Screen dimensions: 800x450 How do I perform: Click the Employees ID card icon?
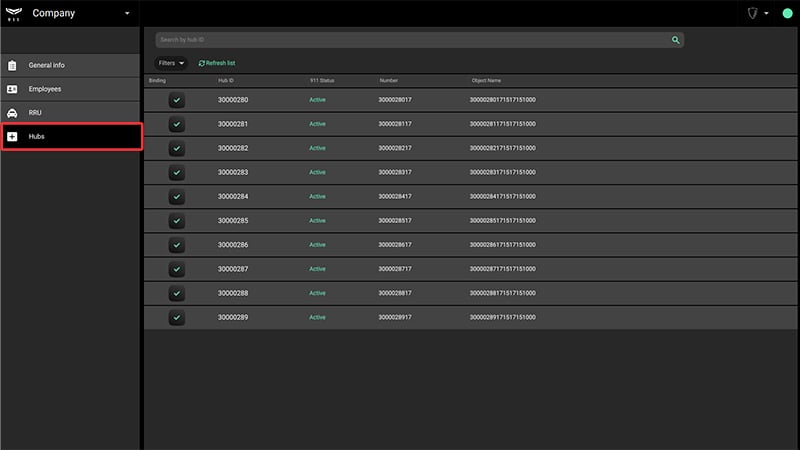tap(12, 89)
